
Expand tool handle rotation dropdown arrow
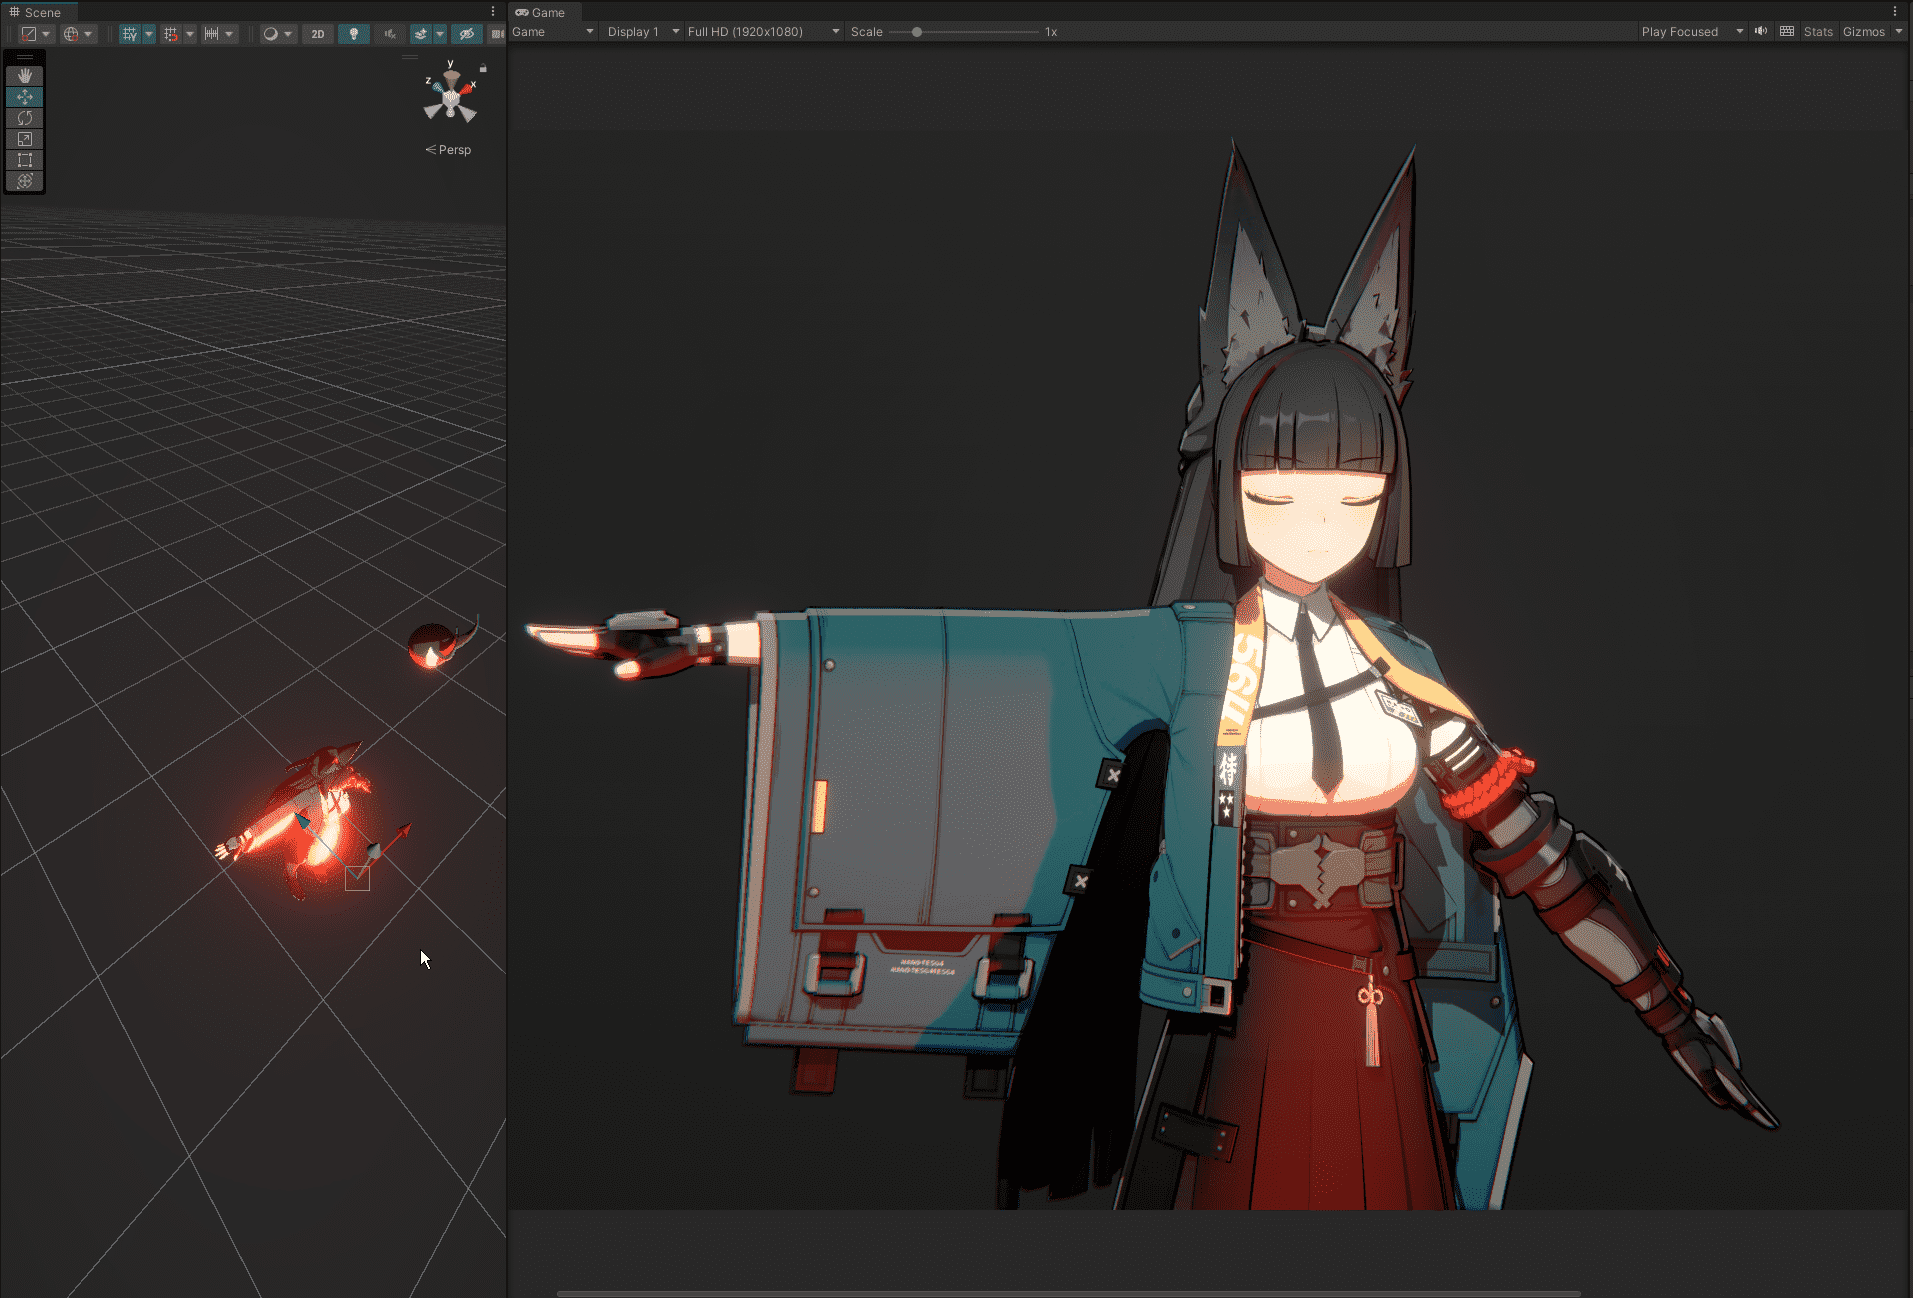coord(88,34)
